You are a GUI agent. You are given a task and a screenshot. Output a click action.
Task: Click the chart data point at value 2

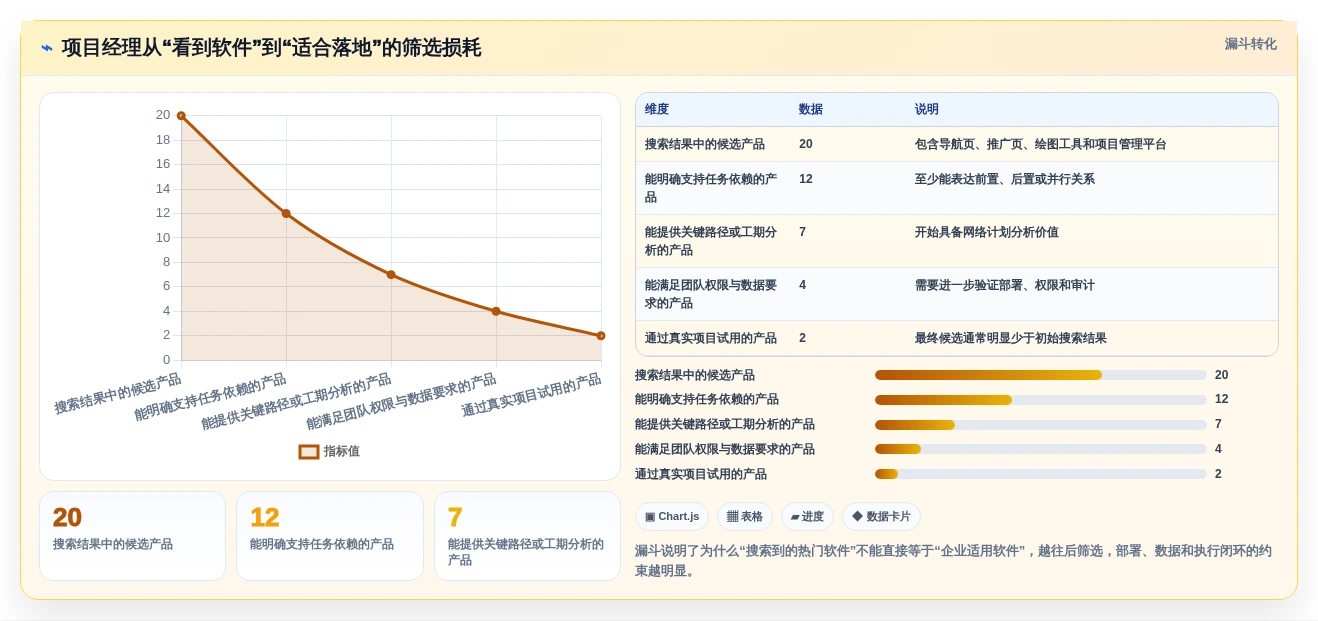pos(601,335)
